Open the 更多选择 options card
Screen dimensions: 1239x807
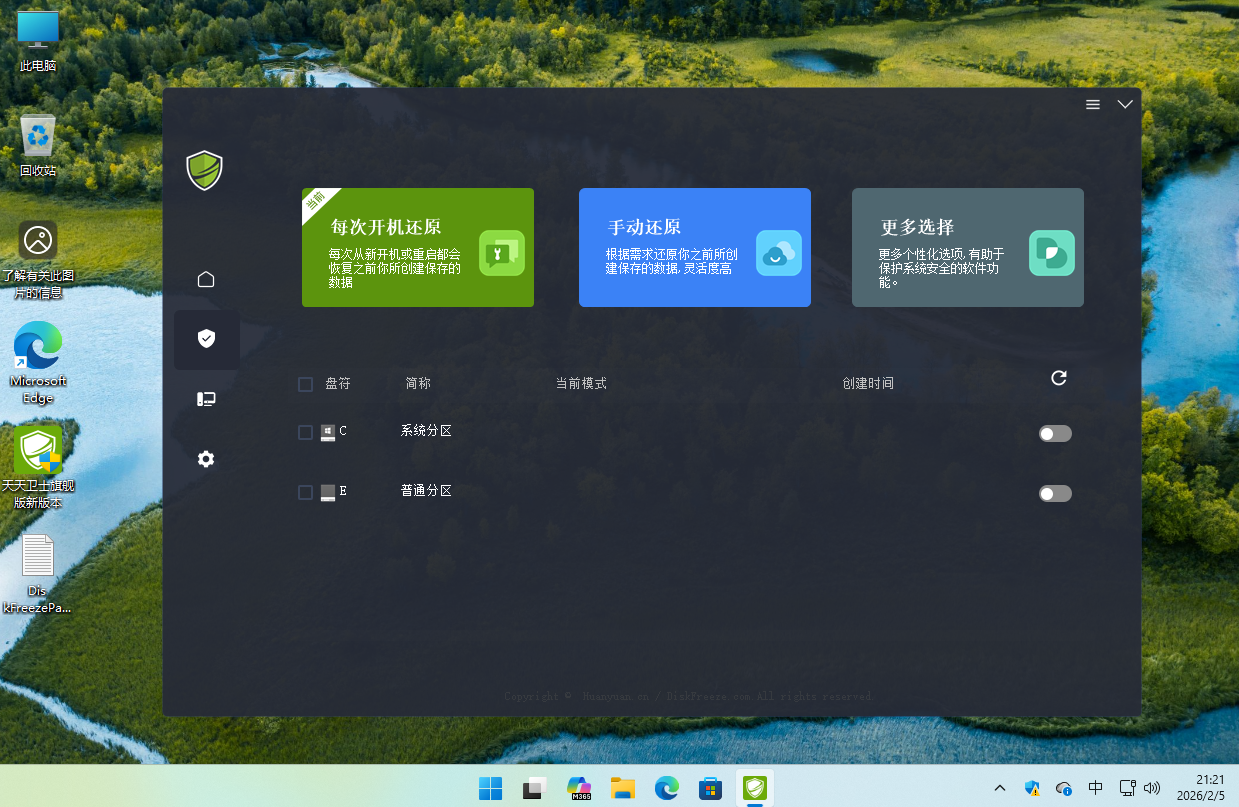tap(968, 248)
